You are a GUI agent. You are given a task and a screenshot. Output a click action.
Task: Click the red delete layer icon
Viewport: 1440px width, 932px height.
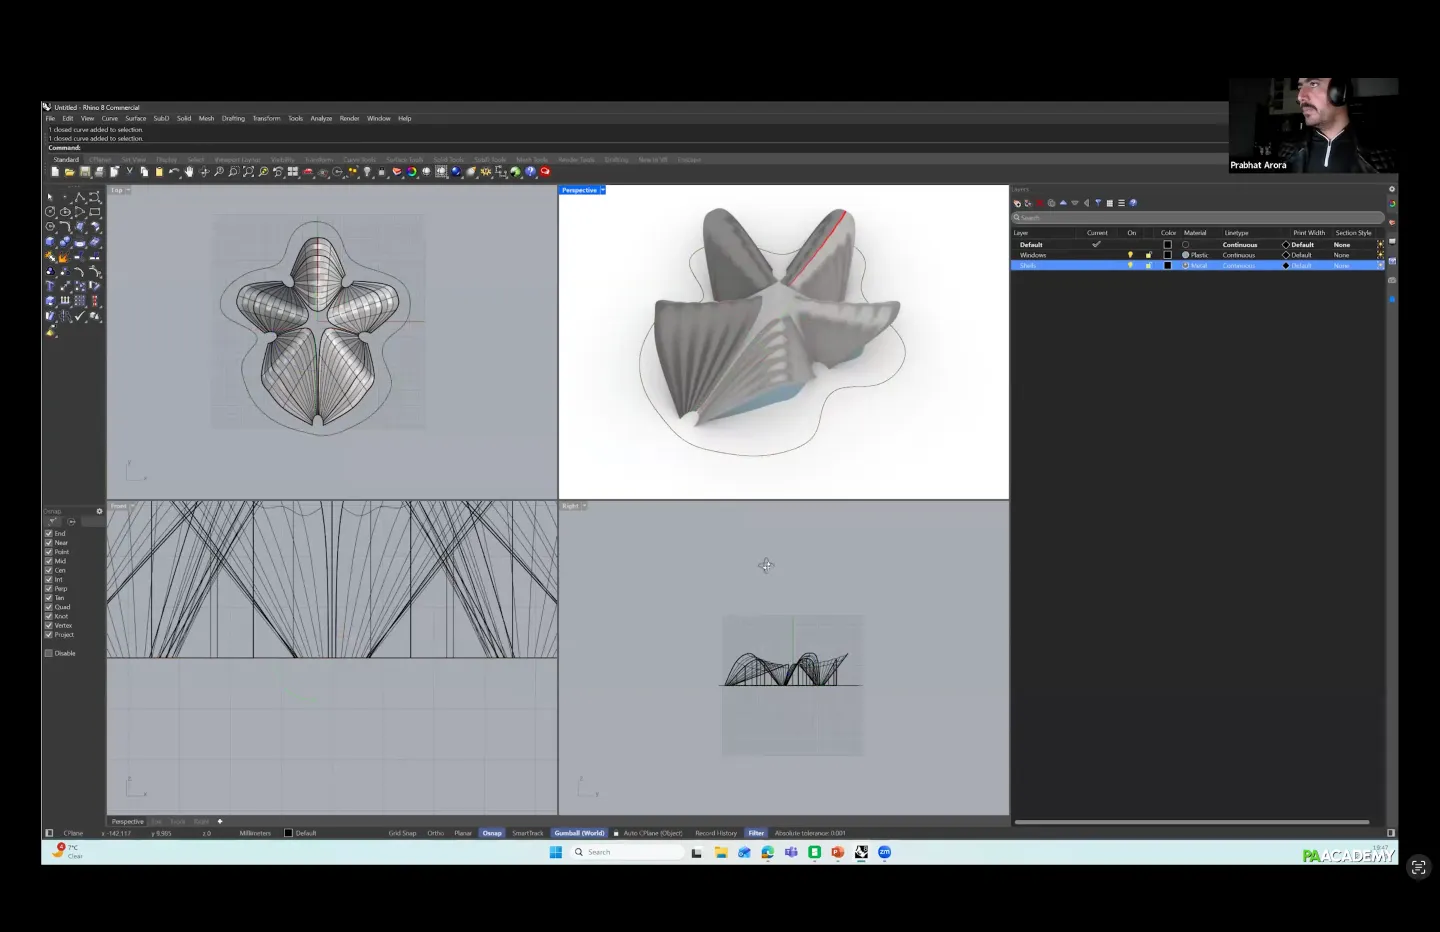(x=1039, y=203)
